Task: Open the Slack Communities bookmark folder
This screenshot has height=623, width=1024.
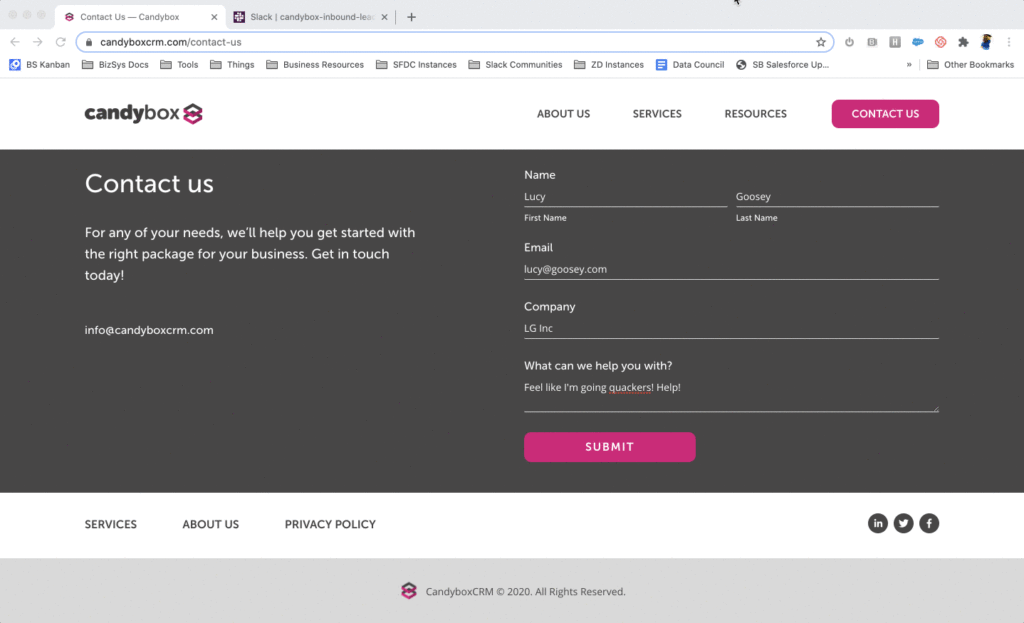Action: click(515, 65)
